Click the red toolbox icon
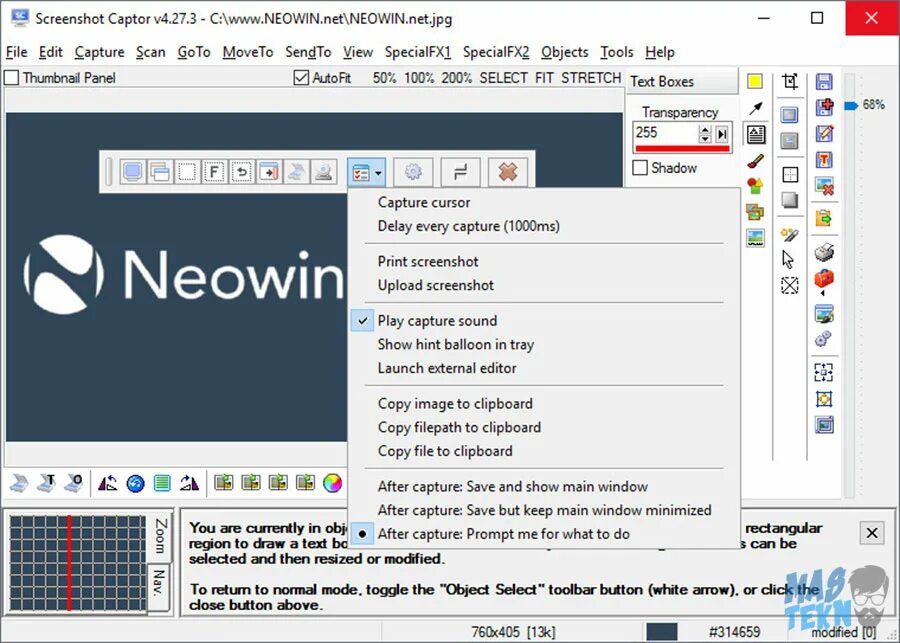The height and width of the screenshot is (643, 900). [x=824, y=279]
